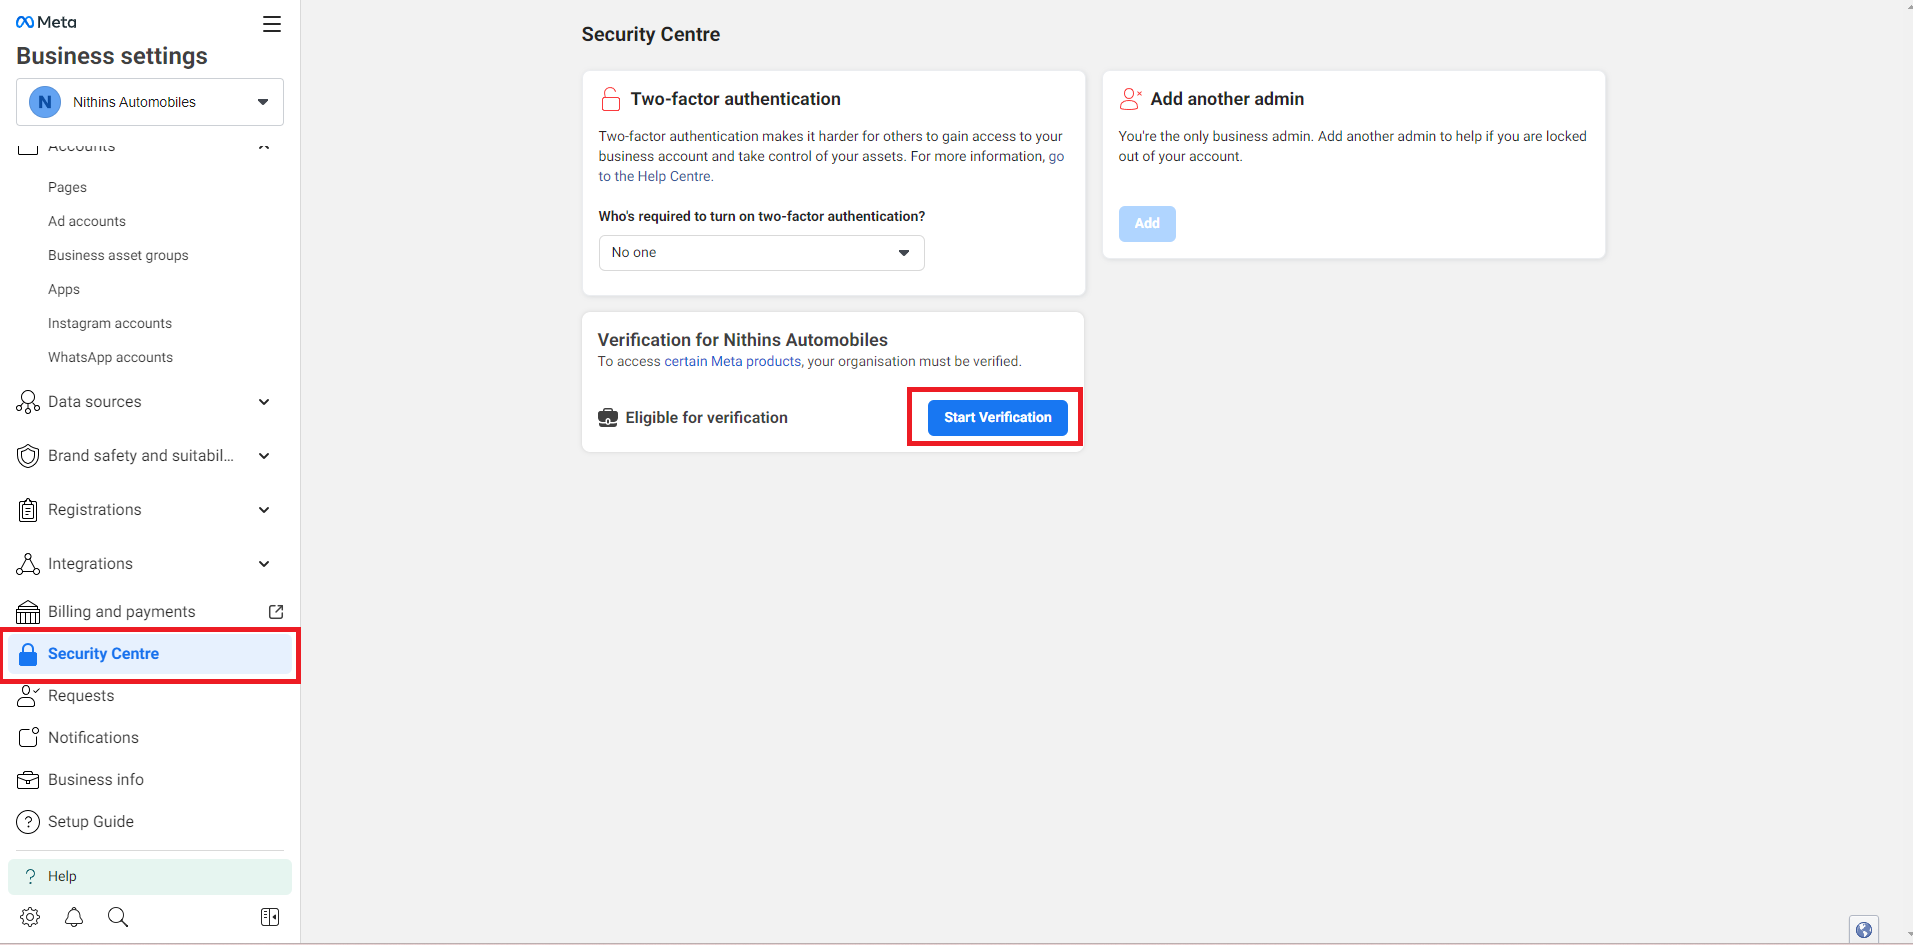Image resolution: width=1913 pixels, height=945 pixels.
Task: Open the Help button in sidebar
Action: (x=150, y=876)
